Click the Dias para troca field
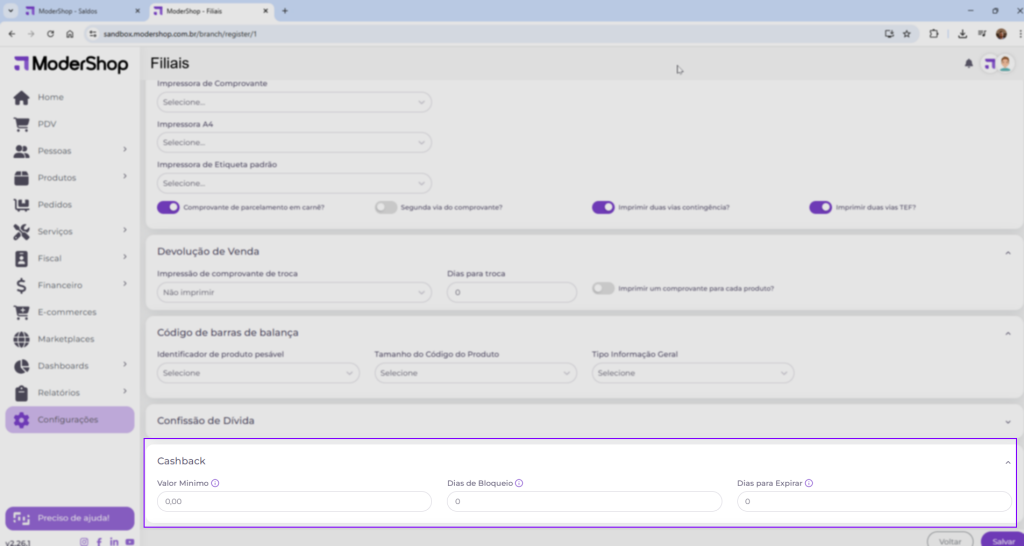This screenshot has height=546, width=1024. click(511, 293)
